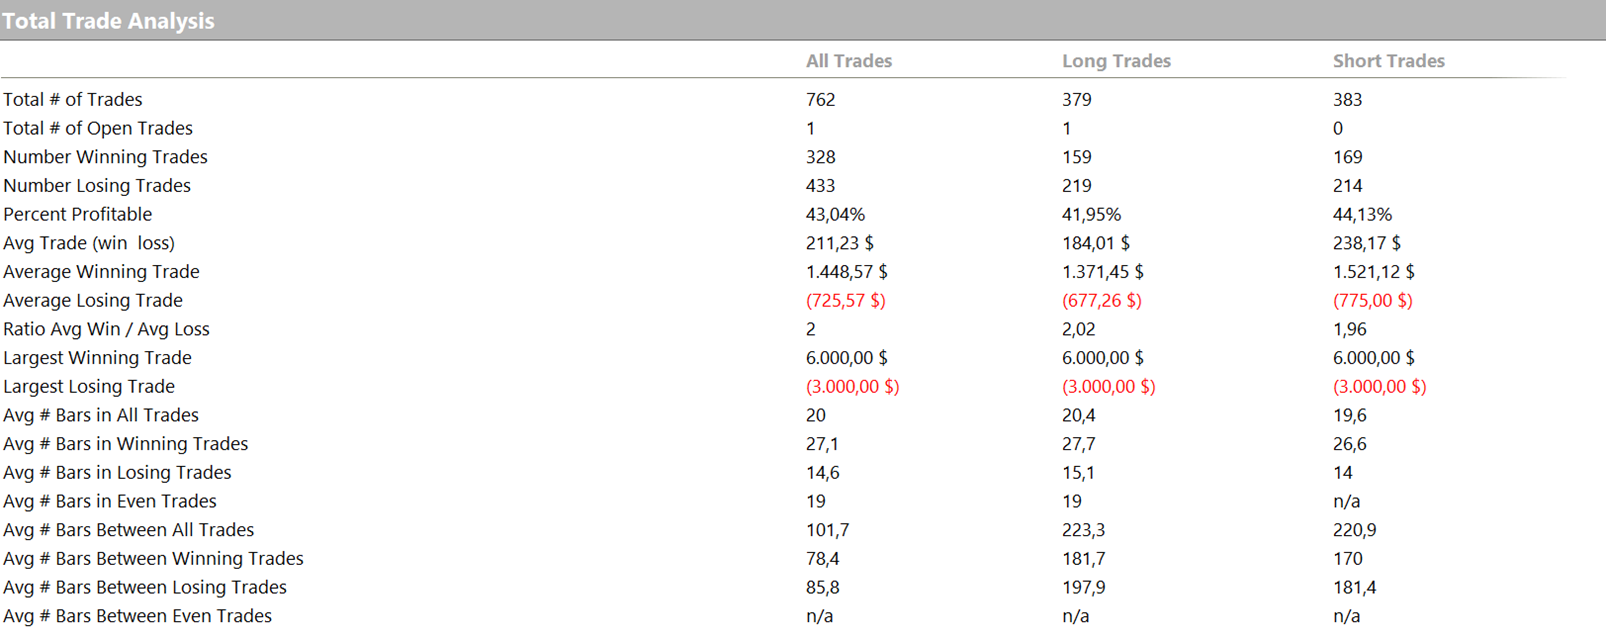This screenshot has width=1606, height=640.
Task: Select the 238,17 $ short avg trade value
Action: (x=1366, y=244)
